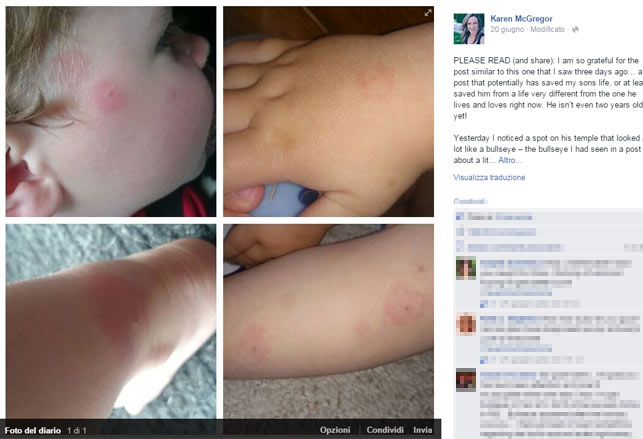Click the third commenter's avatar

466,379
